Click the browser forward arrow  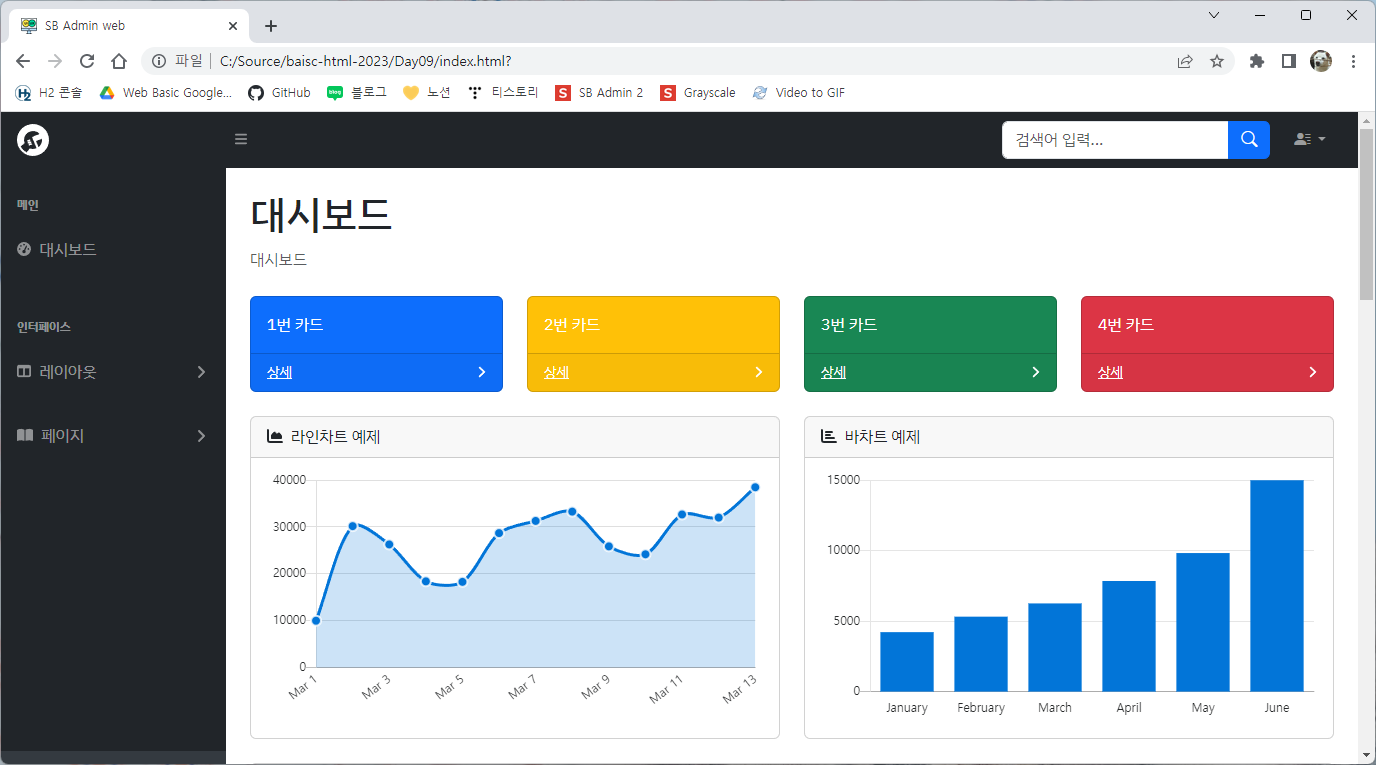tap(55, 61)
